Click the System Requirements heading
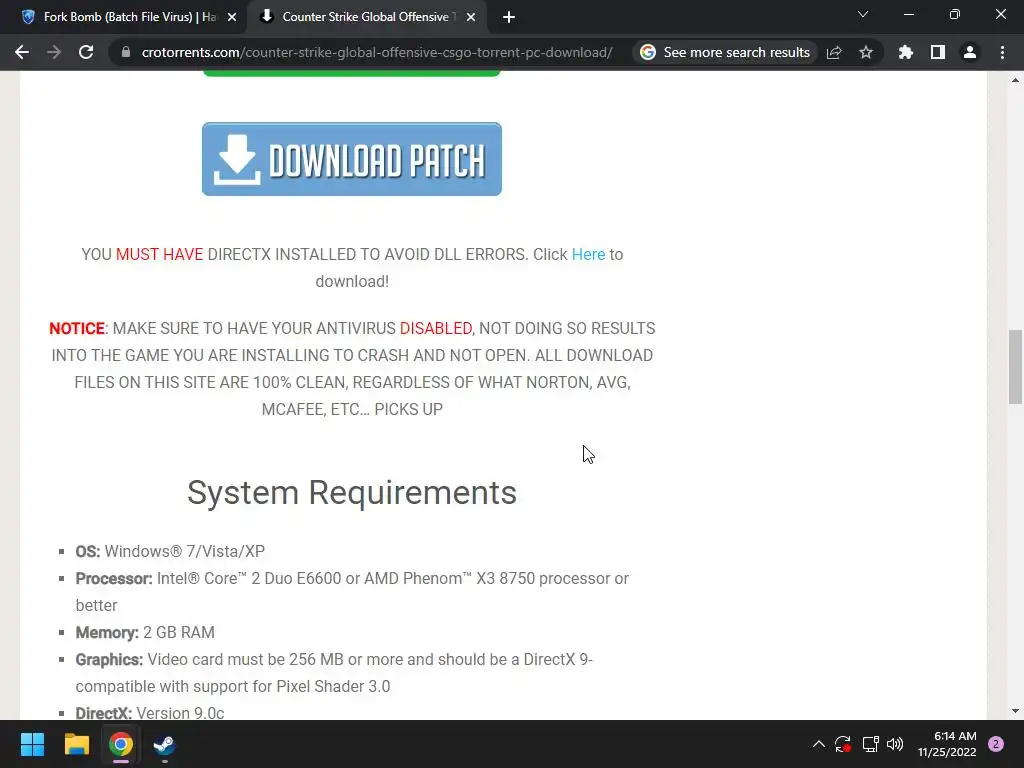The width and height of the screenshot is (1024, 768). (352, 492)
